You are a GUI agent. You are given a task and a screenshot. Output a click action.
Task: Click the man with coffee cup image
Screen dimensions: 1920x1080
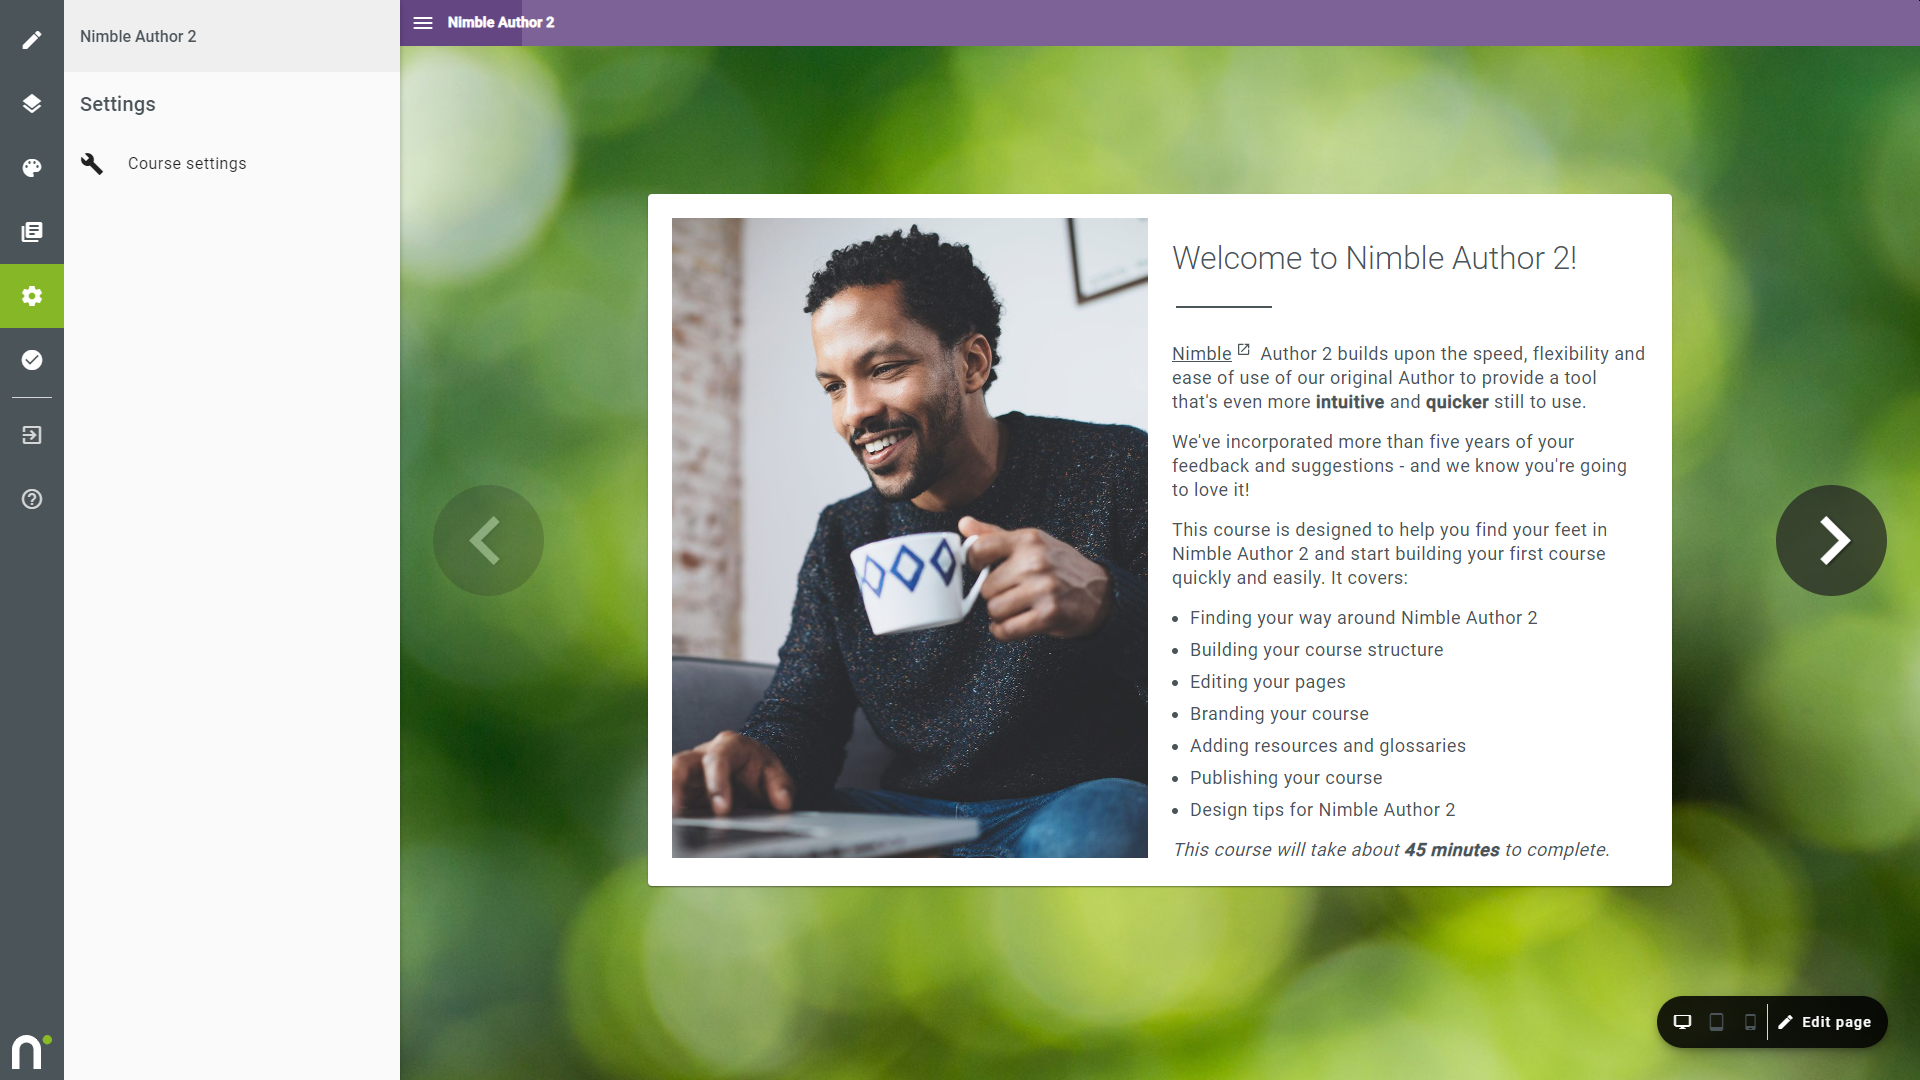[x=910, y=538]
